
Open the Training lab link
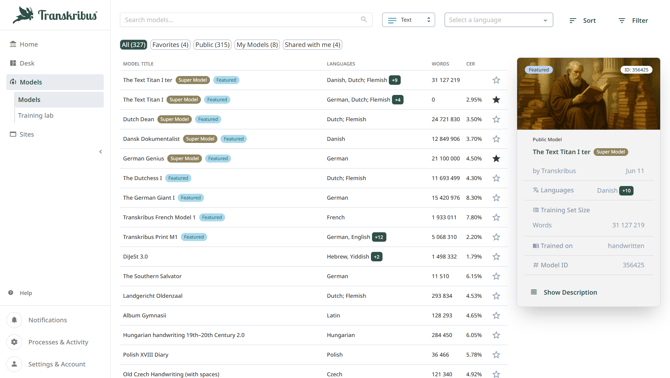tap(35, 115)
